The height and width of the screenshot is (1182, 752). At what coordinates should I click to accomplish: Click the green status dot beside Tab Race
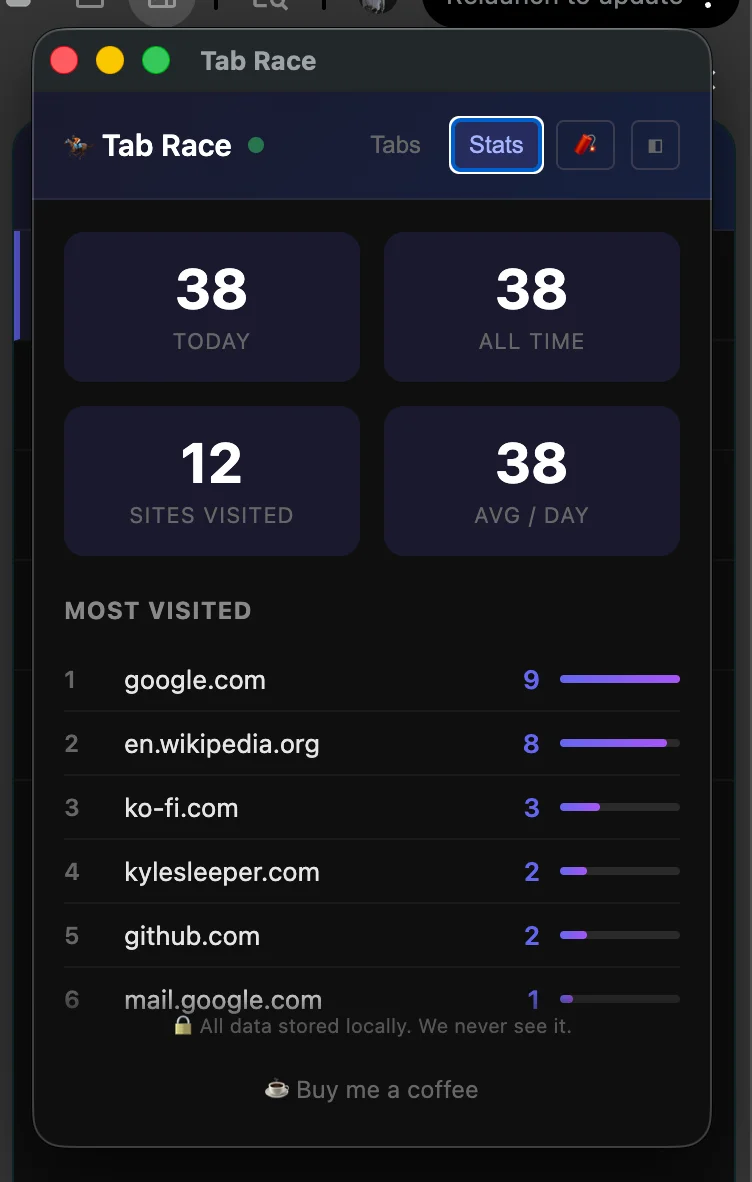tap(256, 145)
